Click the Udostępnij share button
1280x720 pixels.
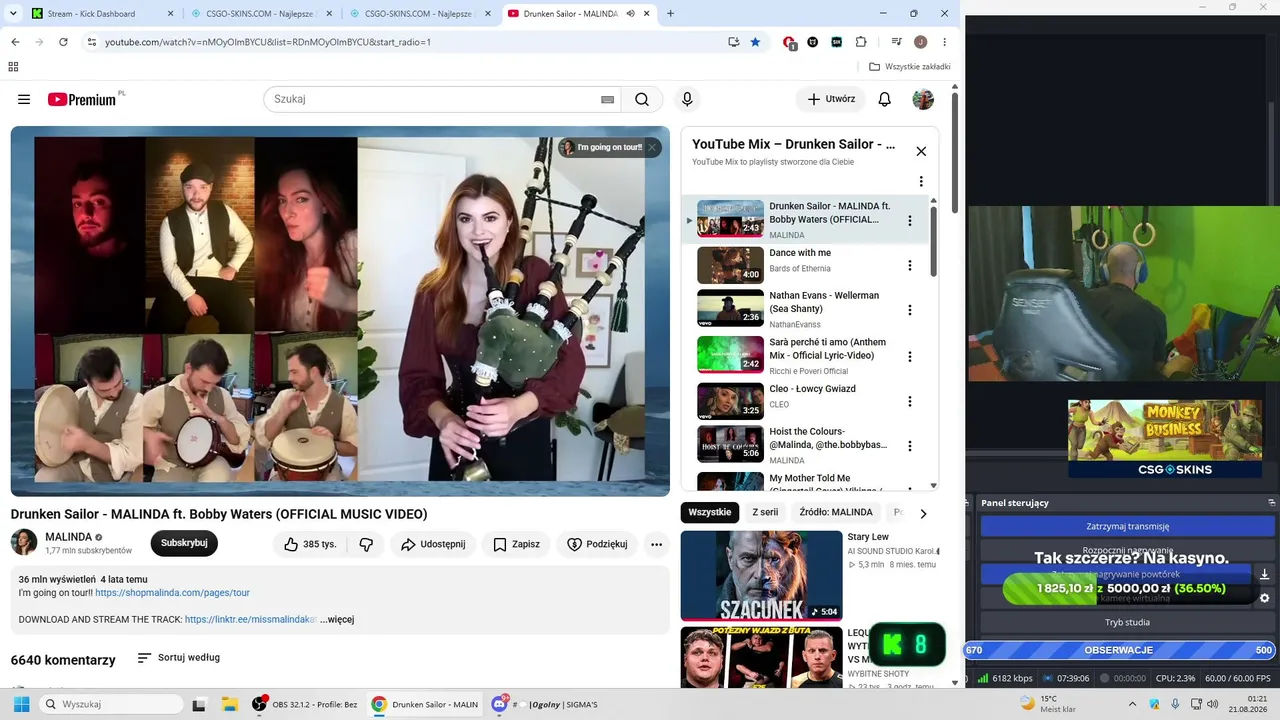pos(433,544)
